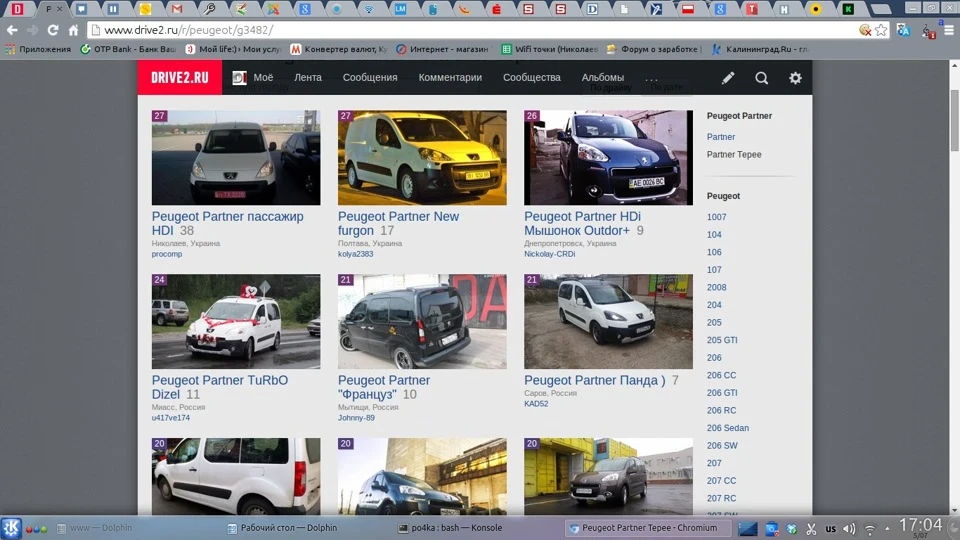The height and width of the screenshot is (540, 960).
Task: Open user profile kolya2383
Action: pyautogui.click(x=355, y=254)
